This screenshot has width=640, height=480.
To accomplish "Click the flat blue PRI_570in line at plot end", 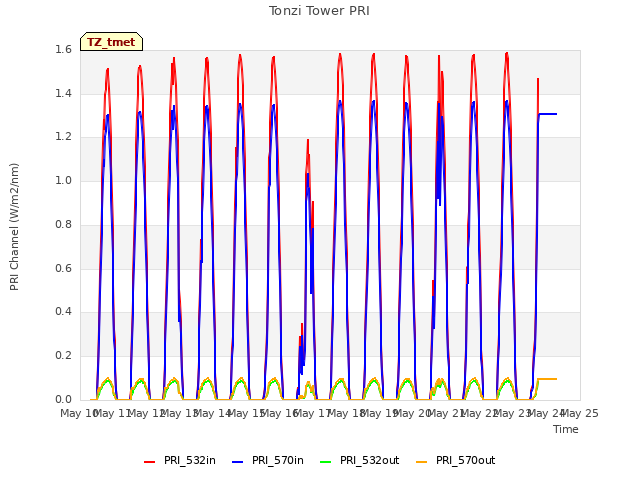I will click(x=548, y=114).
